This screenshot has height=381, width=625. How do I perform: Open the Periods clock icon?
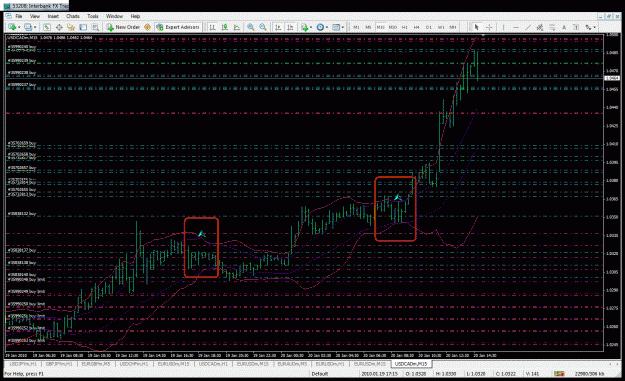[320, 27]
